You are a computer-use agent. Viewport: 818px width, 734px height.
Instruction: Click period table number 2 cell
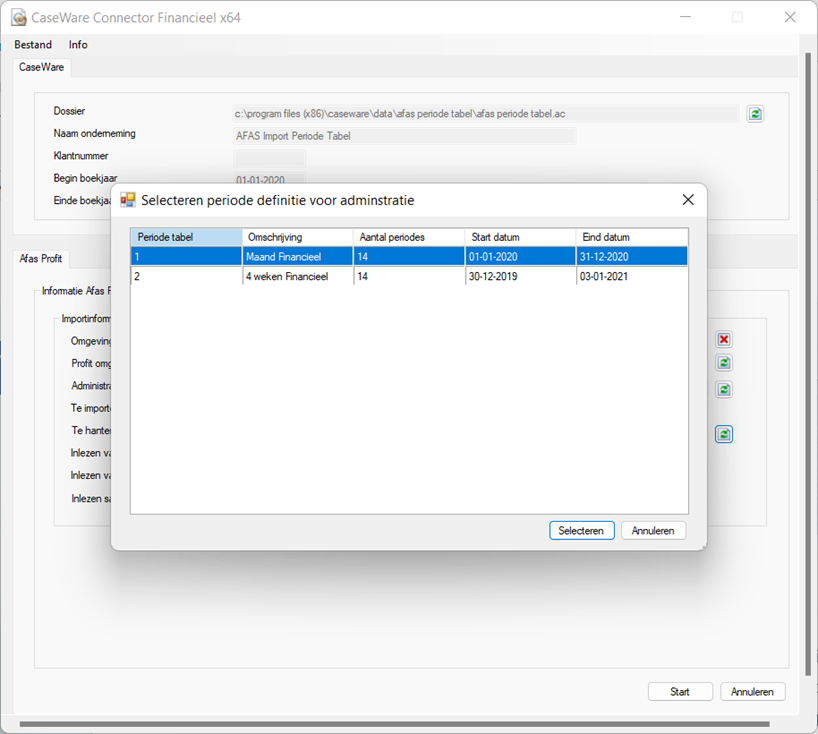pyautogui.click(x=186, y=276)
